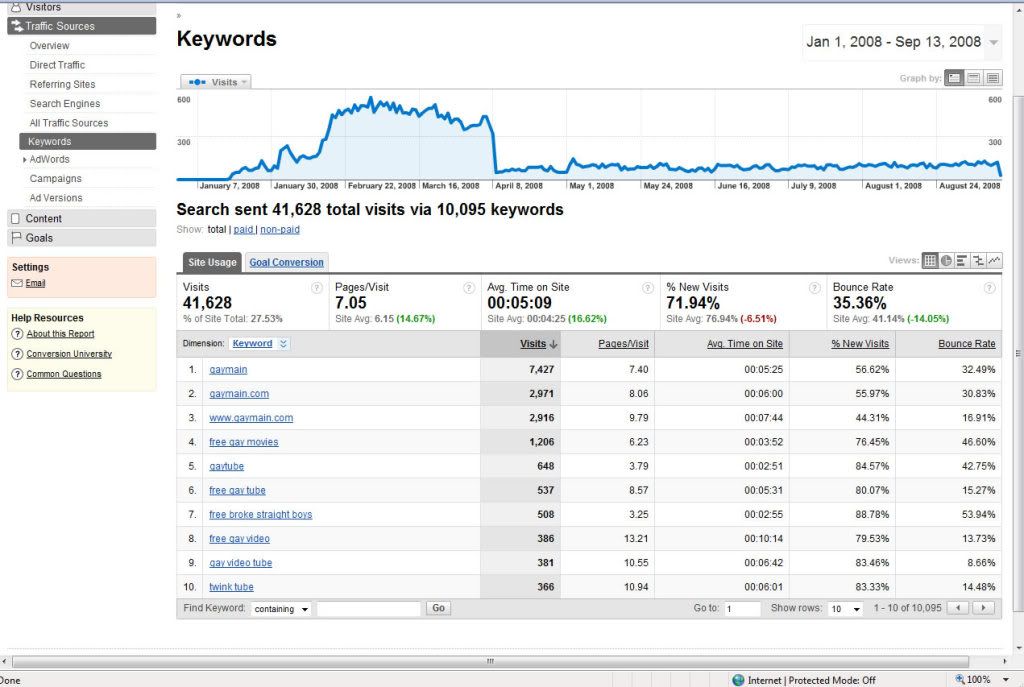The height and width of the screenshot is (687, 1024).
Task: Open the Show rows dropdown
Action: pos(846,608)
